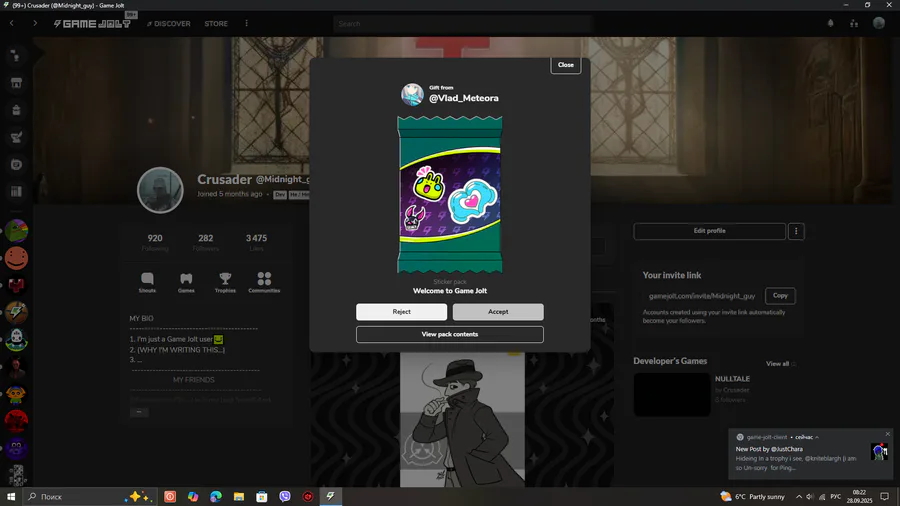The width and height of the screenshot is (900, 506).
Task: Open the red pixel character community in sidebar
Action: click(x=16, y=285)
